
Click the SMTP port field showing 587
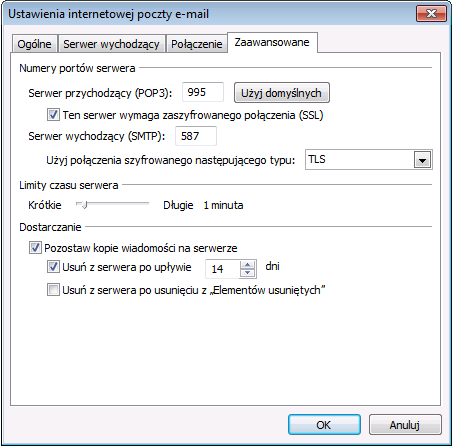pos(196,136)
